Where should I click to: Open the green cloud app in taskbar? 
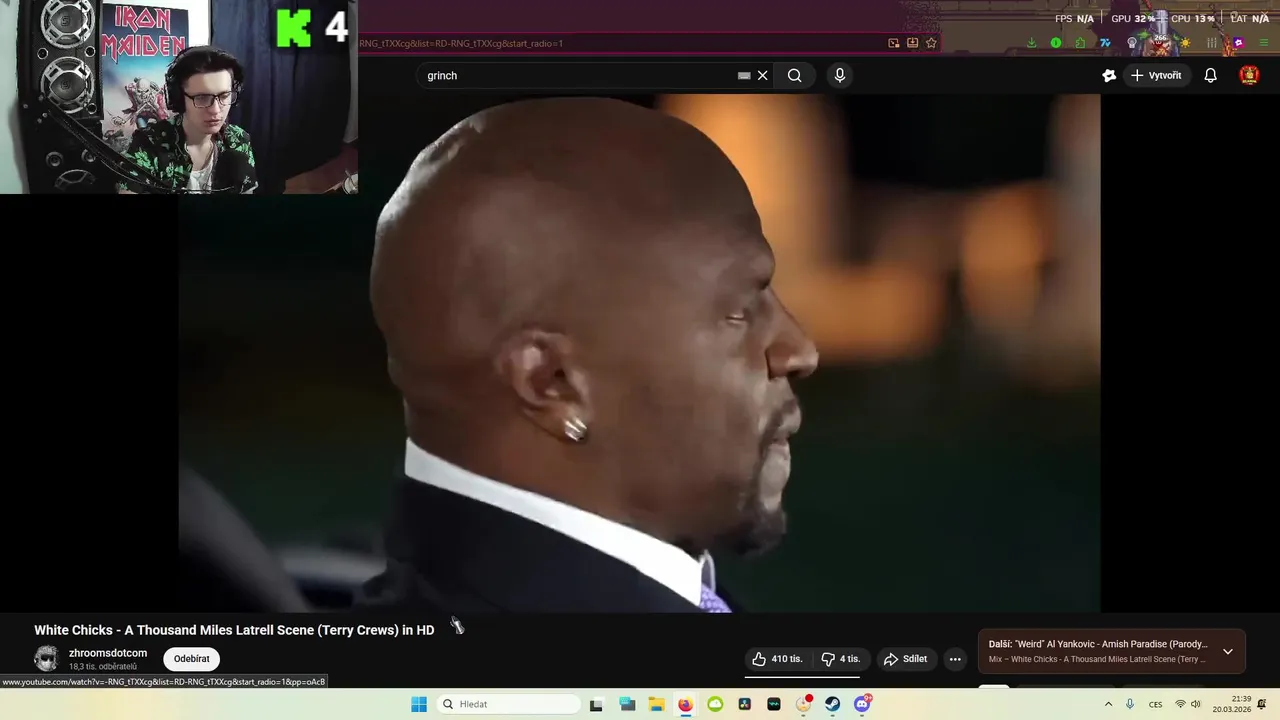tap(715, 704)
